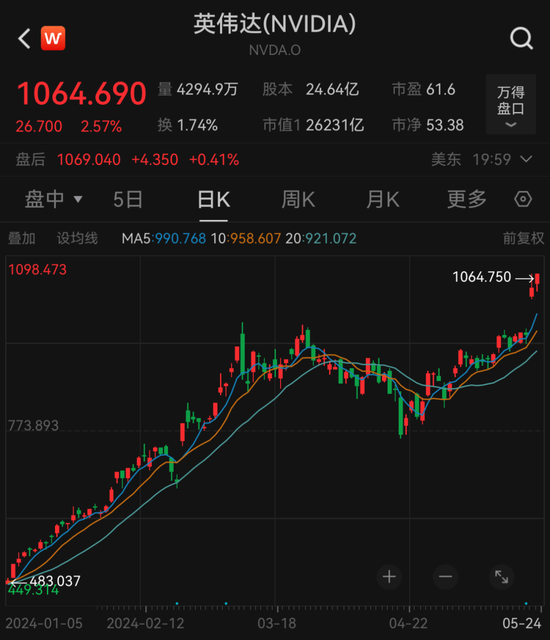The image size is (550, 640).
Task: Expand chart to fullscreen with arrows icon
Action: click(501, 577)
